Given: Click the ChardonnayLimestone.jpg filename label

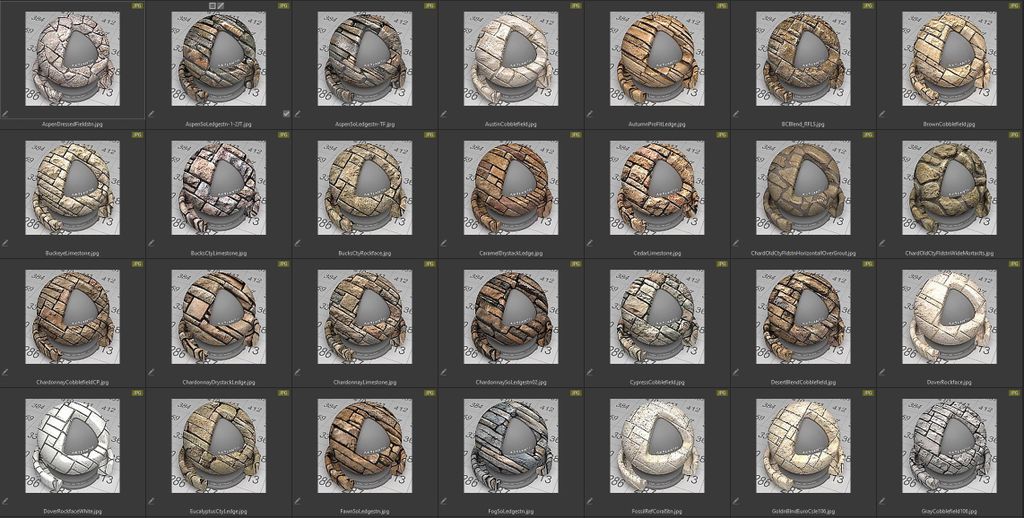Looking at the screenshot, I should tap(364, 382).
